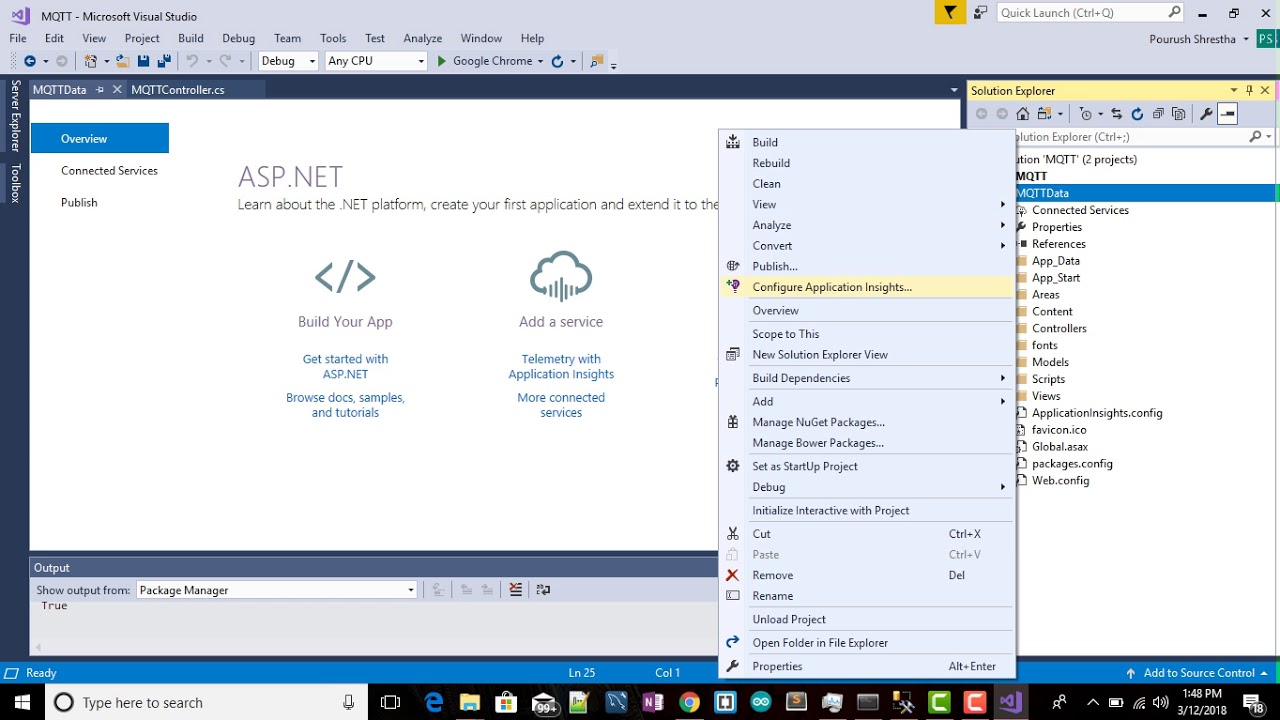
Task: Select Controllers folder in Solution Explorer
Action: point(1059,328)
